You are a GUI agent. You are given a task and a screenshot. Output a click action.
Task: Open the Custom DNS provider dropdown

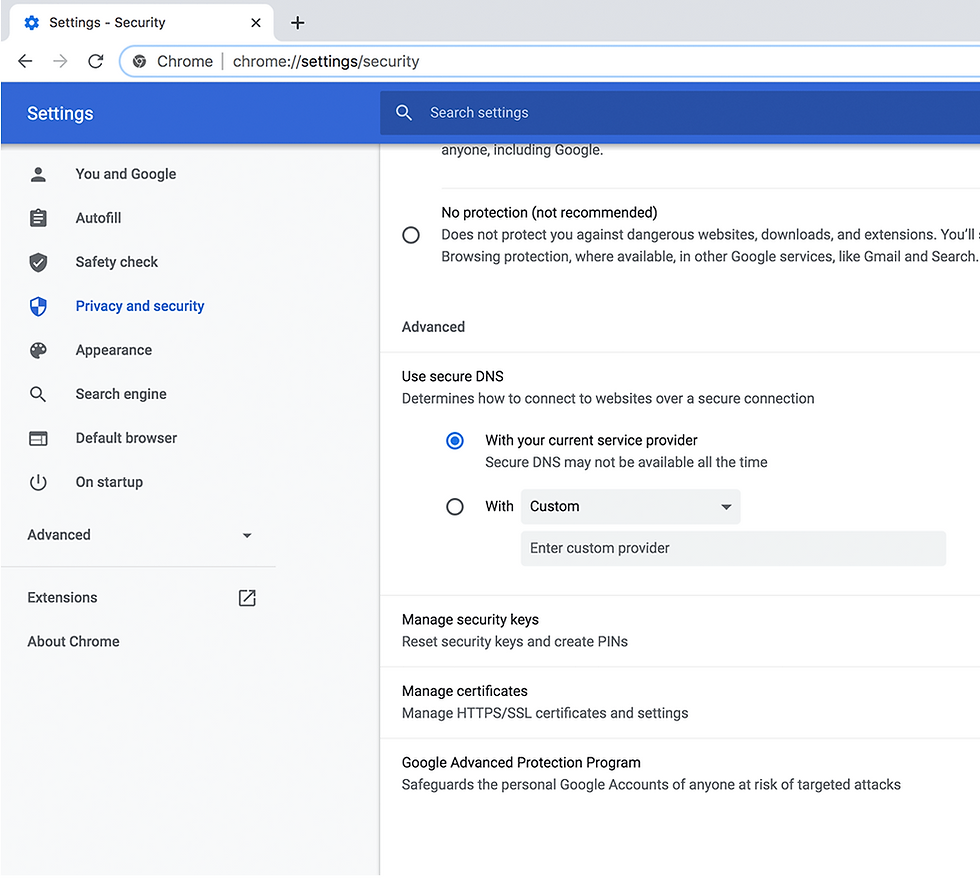tap(630, 507)
